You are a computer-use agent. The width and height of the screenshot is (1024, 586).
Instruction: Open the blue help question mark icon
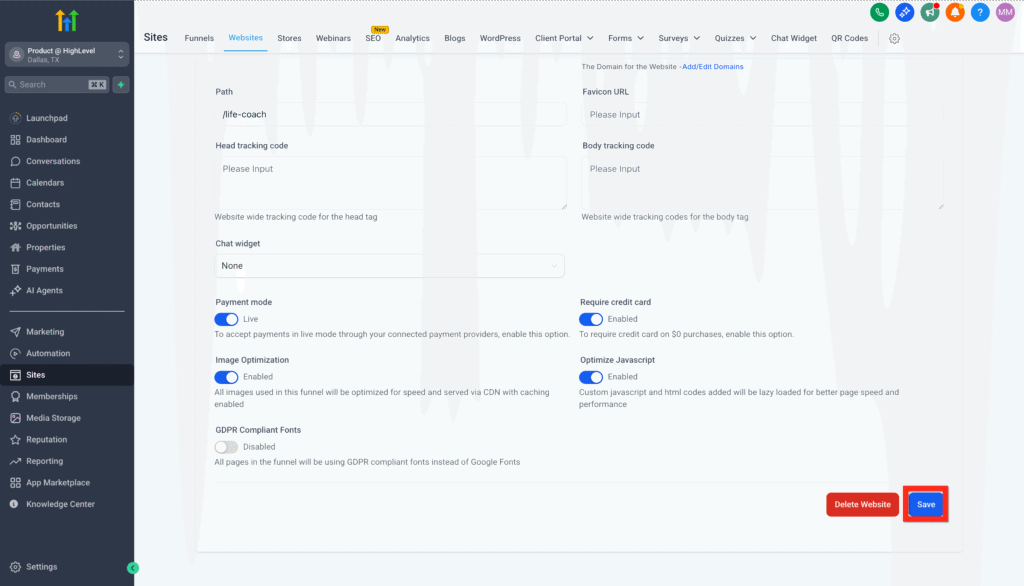tap(980, 12)
